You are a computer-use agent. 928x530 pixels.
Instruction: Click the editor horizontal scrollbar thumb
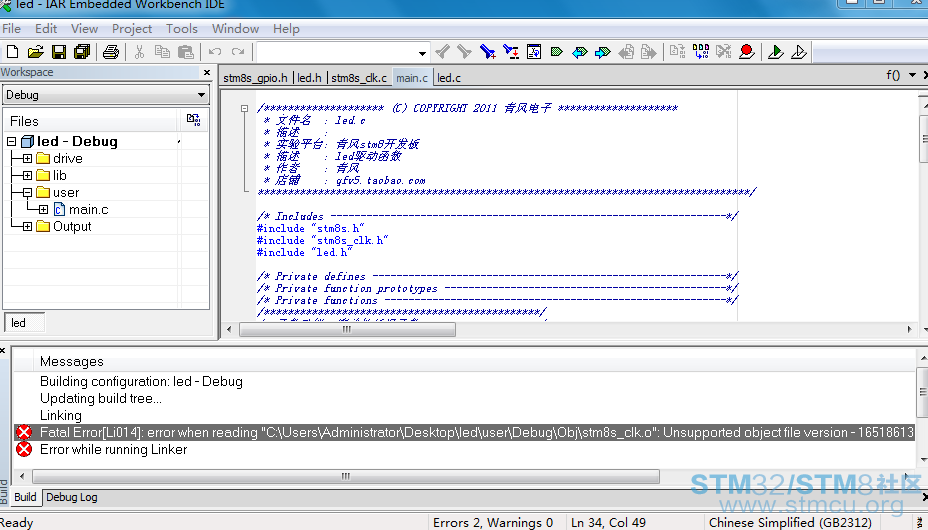[x=347, y=329]
